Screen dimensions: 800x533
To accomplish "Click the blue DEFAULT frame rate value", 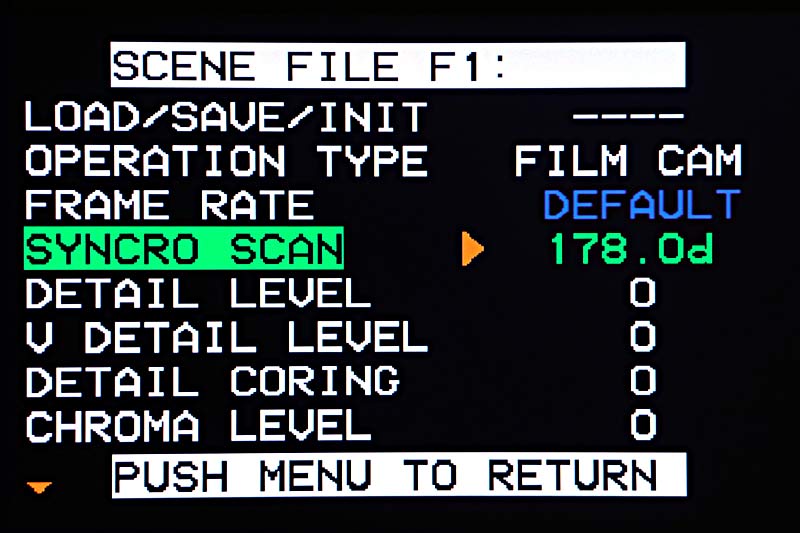I will click(x=641, y=206).
